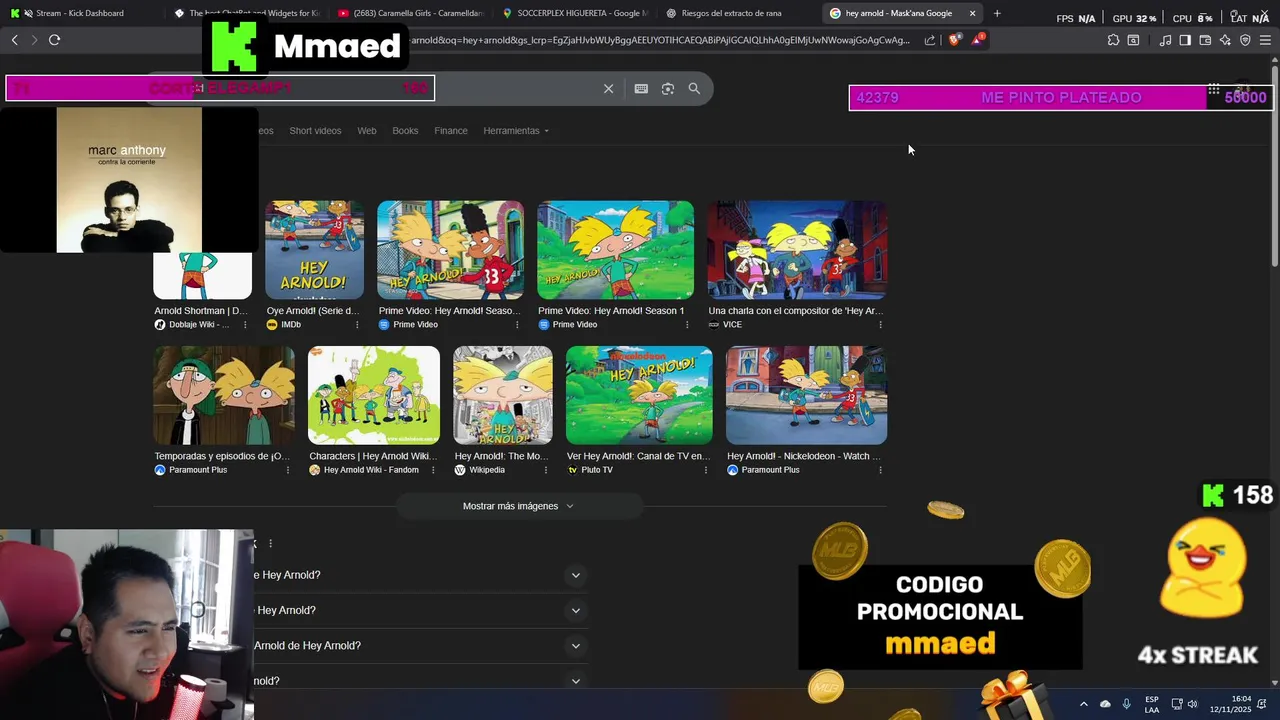Switch to Stream - Kick Dashboard tab
Image resolution: width=1280 pixels, height=720 pixels.
pos(80,13)
